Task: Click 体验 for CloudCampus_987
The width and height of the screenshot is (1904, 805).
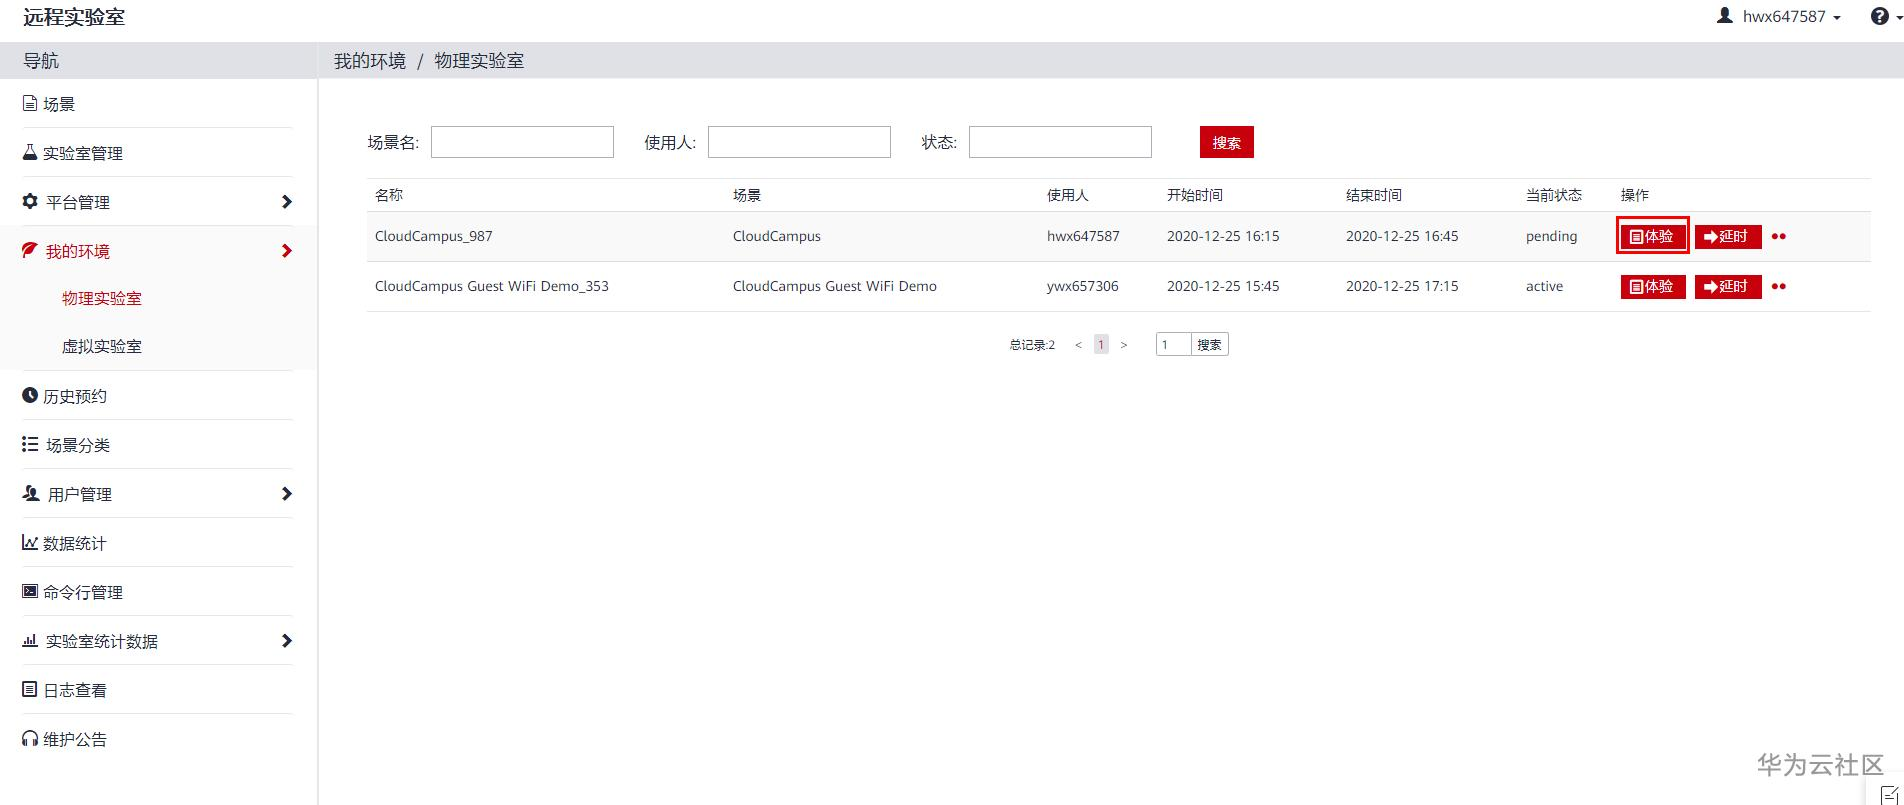Action: pyautogui.click(x=1653, y=236)
